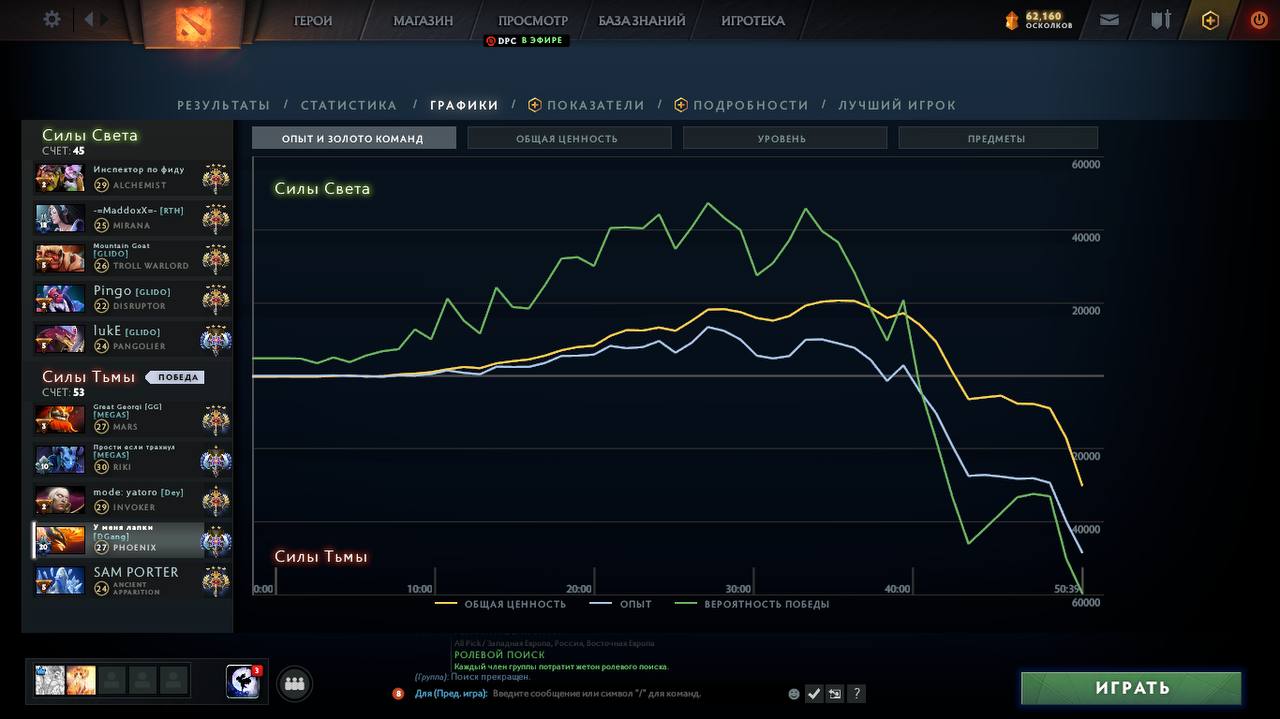This screenshot has width=1280, height=719.
Task: Click the first party member avatar
Action: [x=50, y=680]
